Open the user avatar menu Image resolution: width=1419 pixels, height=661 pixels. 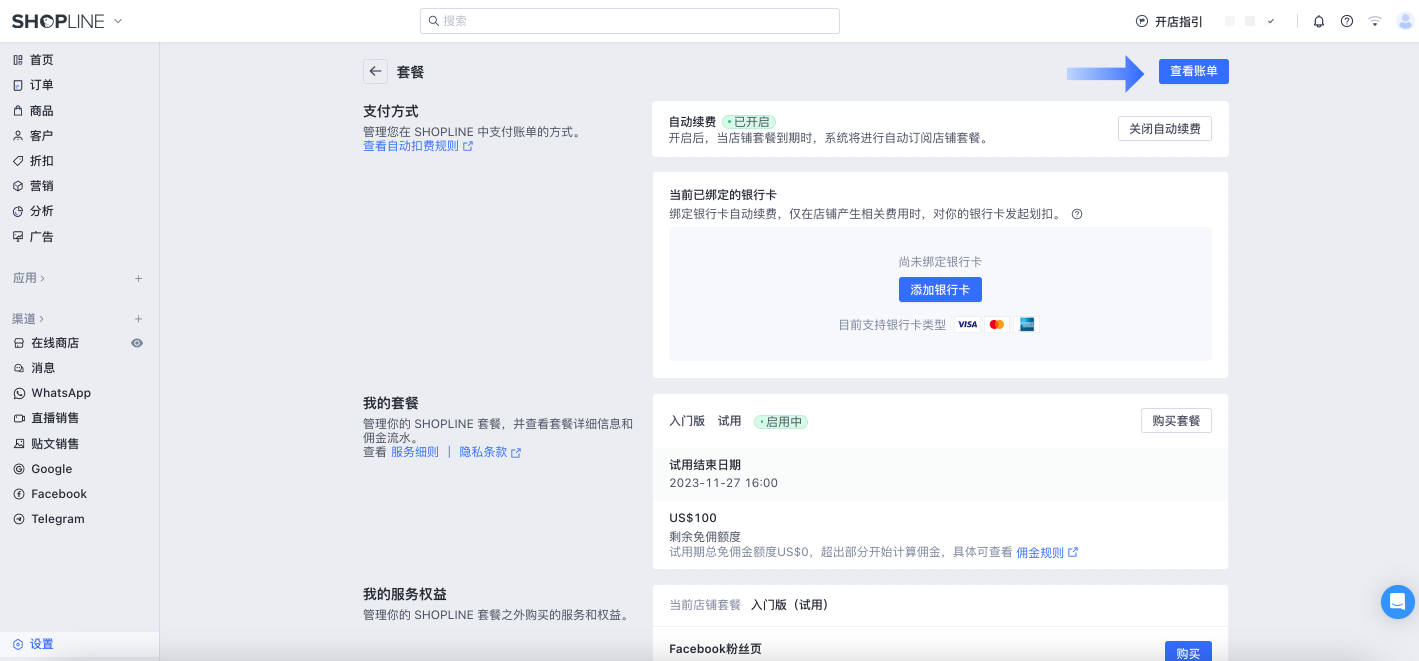[1405, 21]
